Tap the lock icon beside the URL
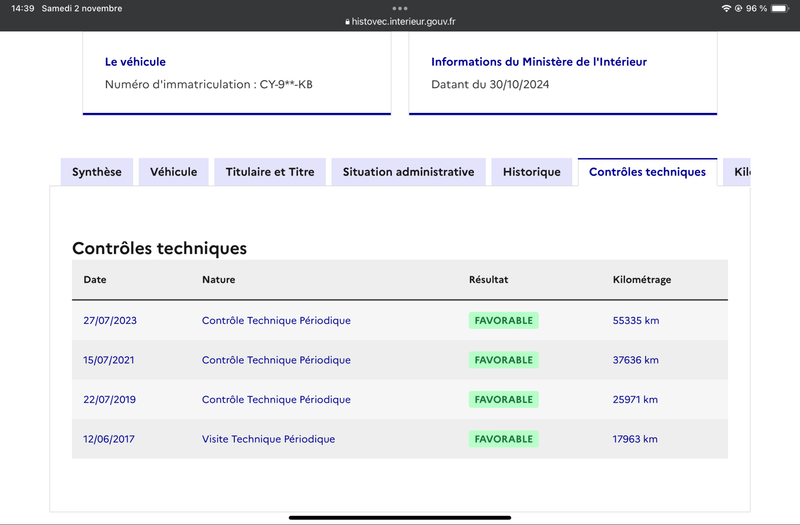Viewport: 800px width, 525px height. (347, 22)
